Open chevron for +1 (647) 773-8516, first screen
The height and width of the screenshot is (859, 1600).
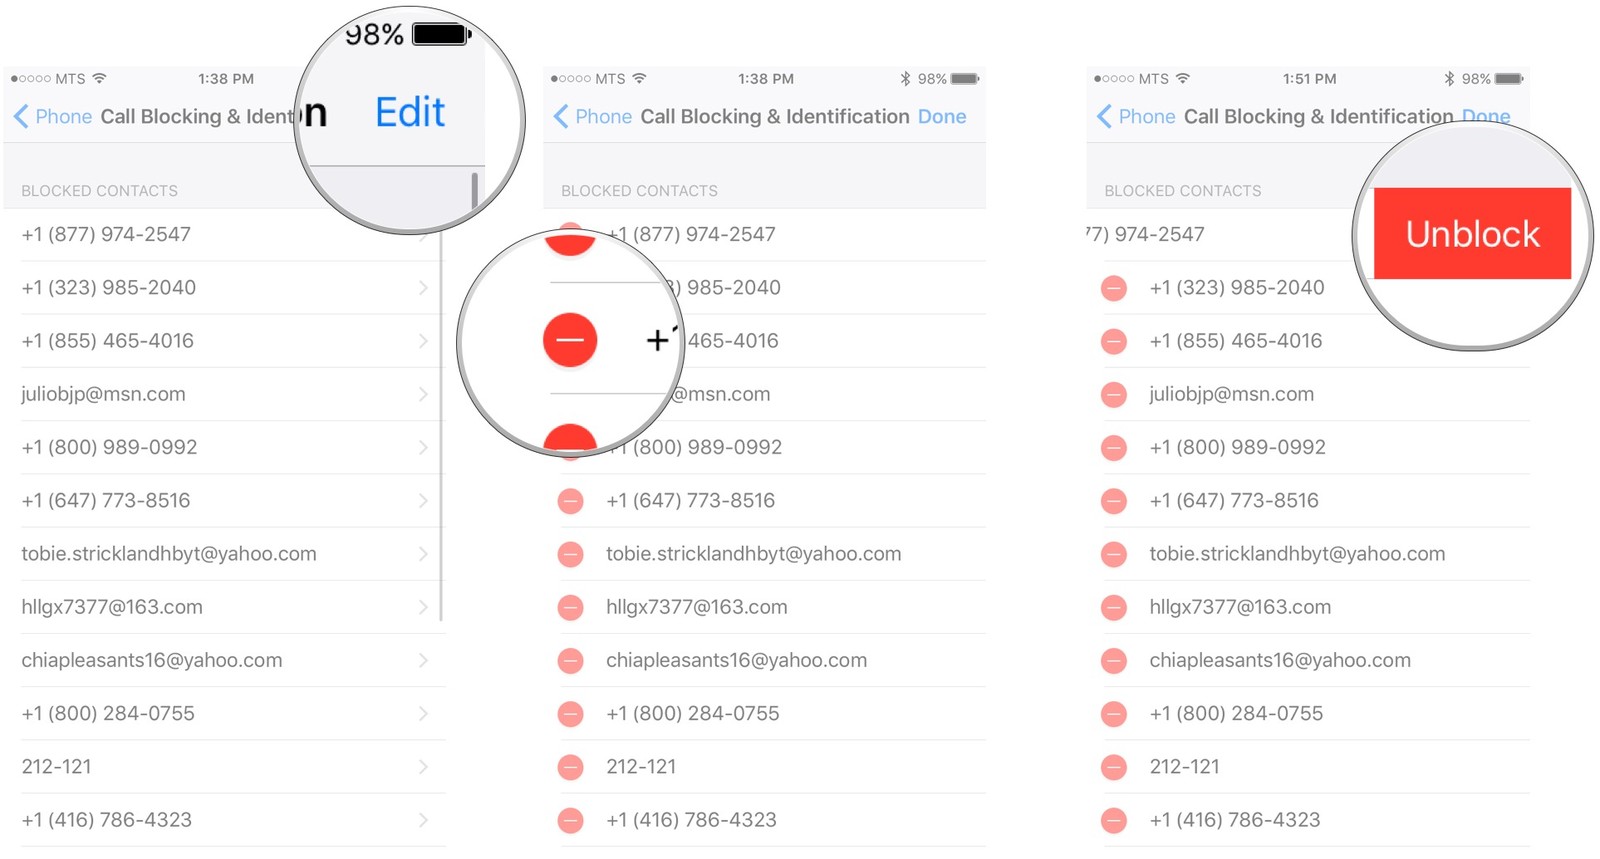424,501
